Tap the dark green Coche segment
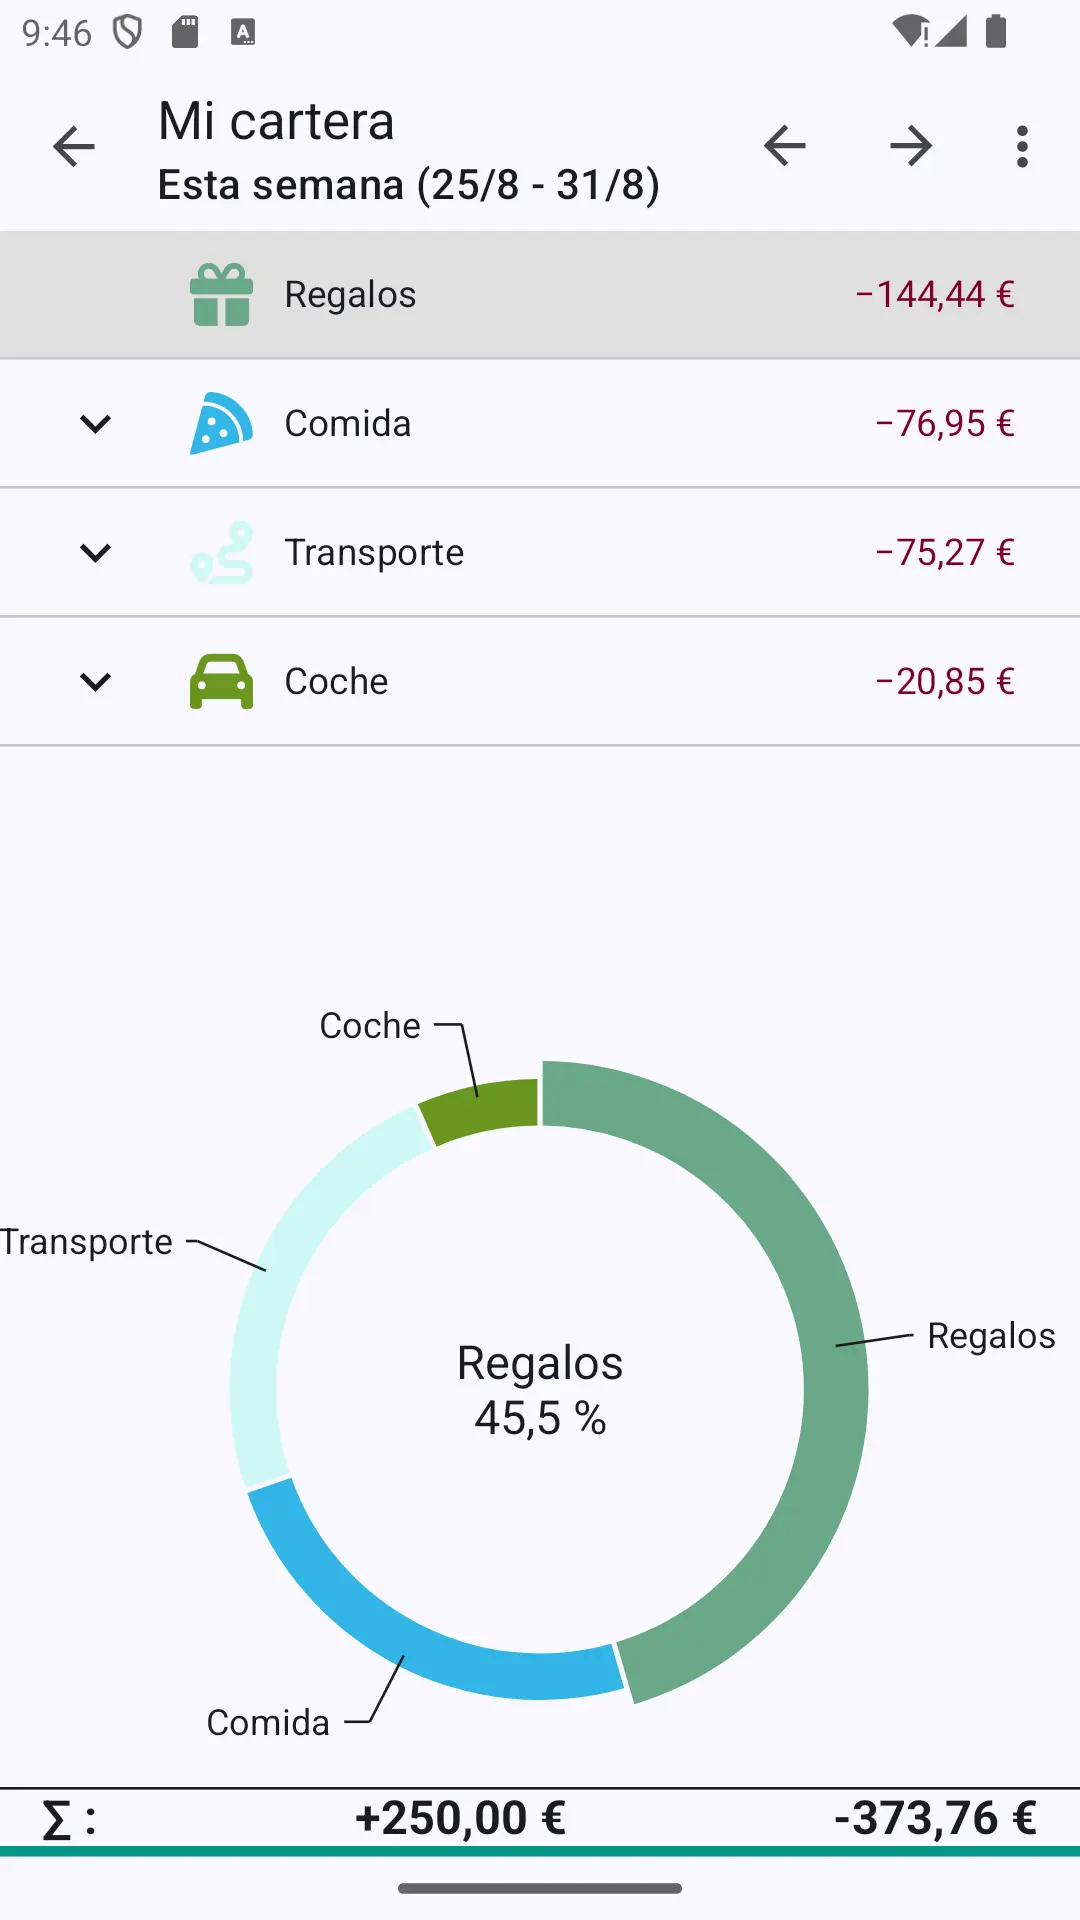The width and height of the screenshot is (1080, 1920). [480, 1108]
